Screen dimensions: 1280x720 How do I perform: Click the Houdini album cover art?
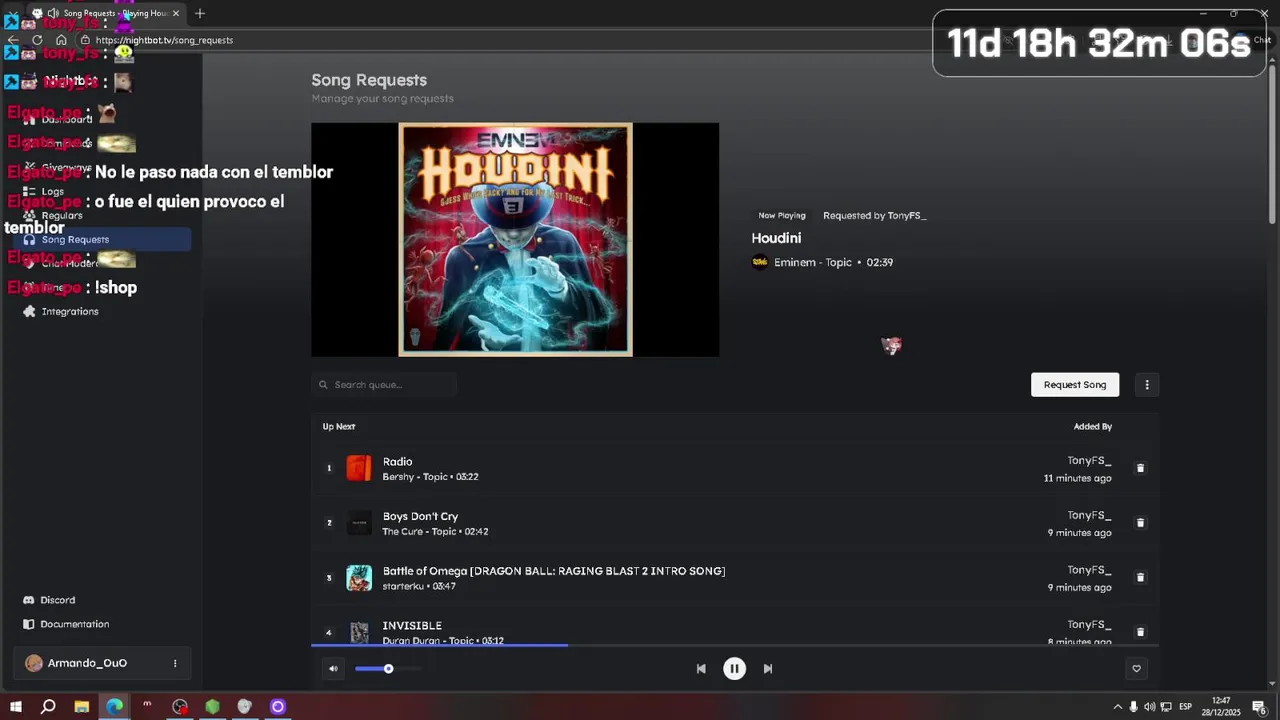515,239
